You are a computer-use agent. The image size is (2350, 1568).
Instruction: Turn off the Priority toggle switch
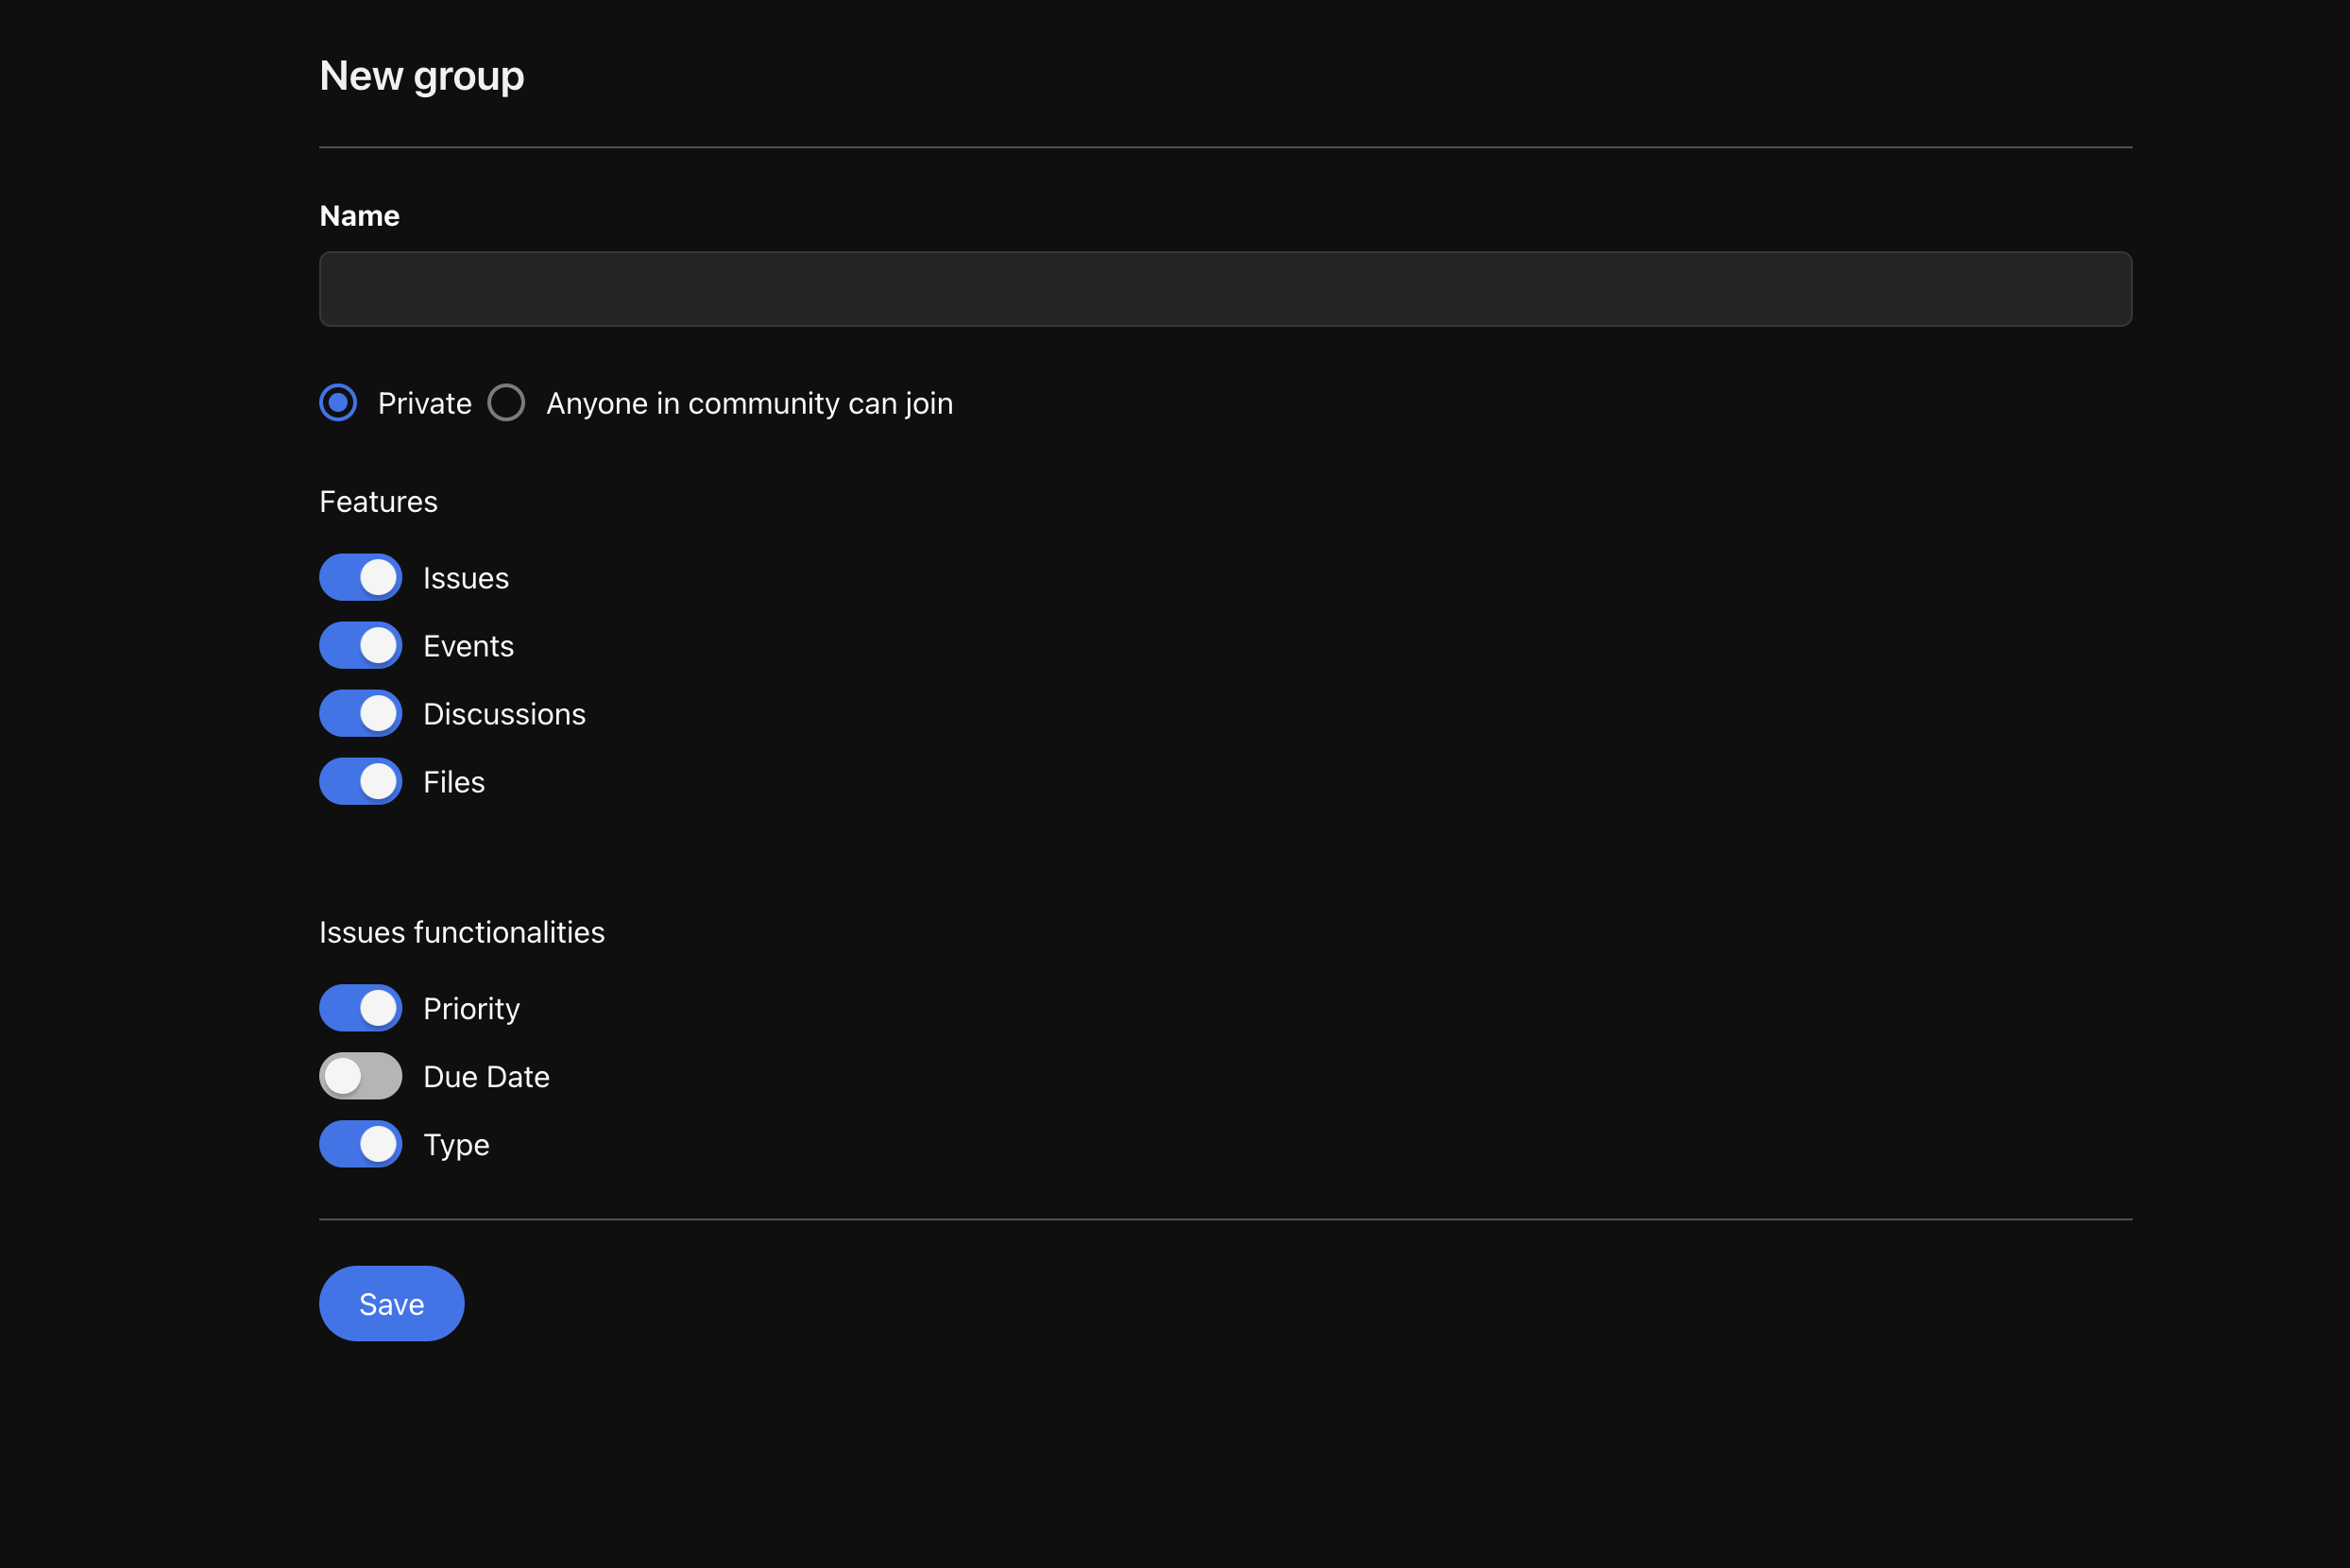[360, 1008]
